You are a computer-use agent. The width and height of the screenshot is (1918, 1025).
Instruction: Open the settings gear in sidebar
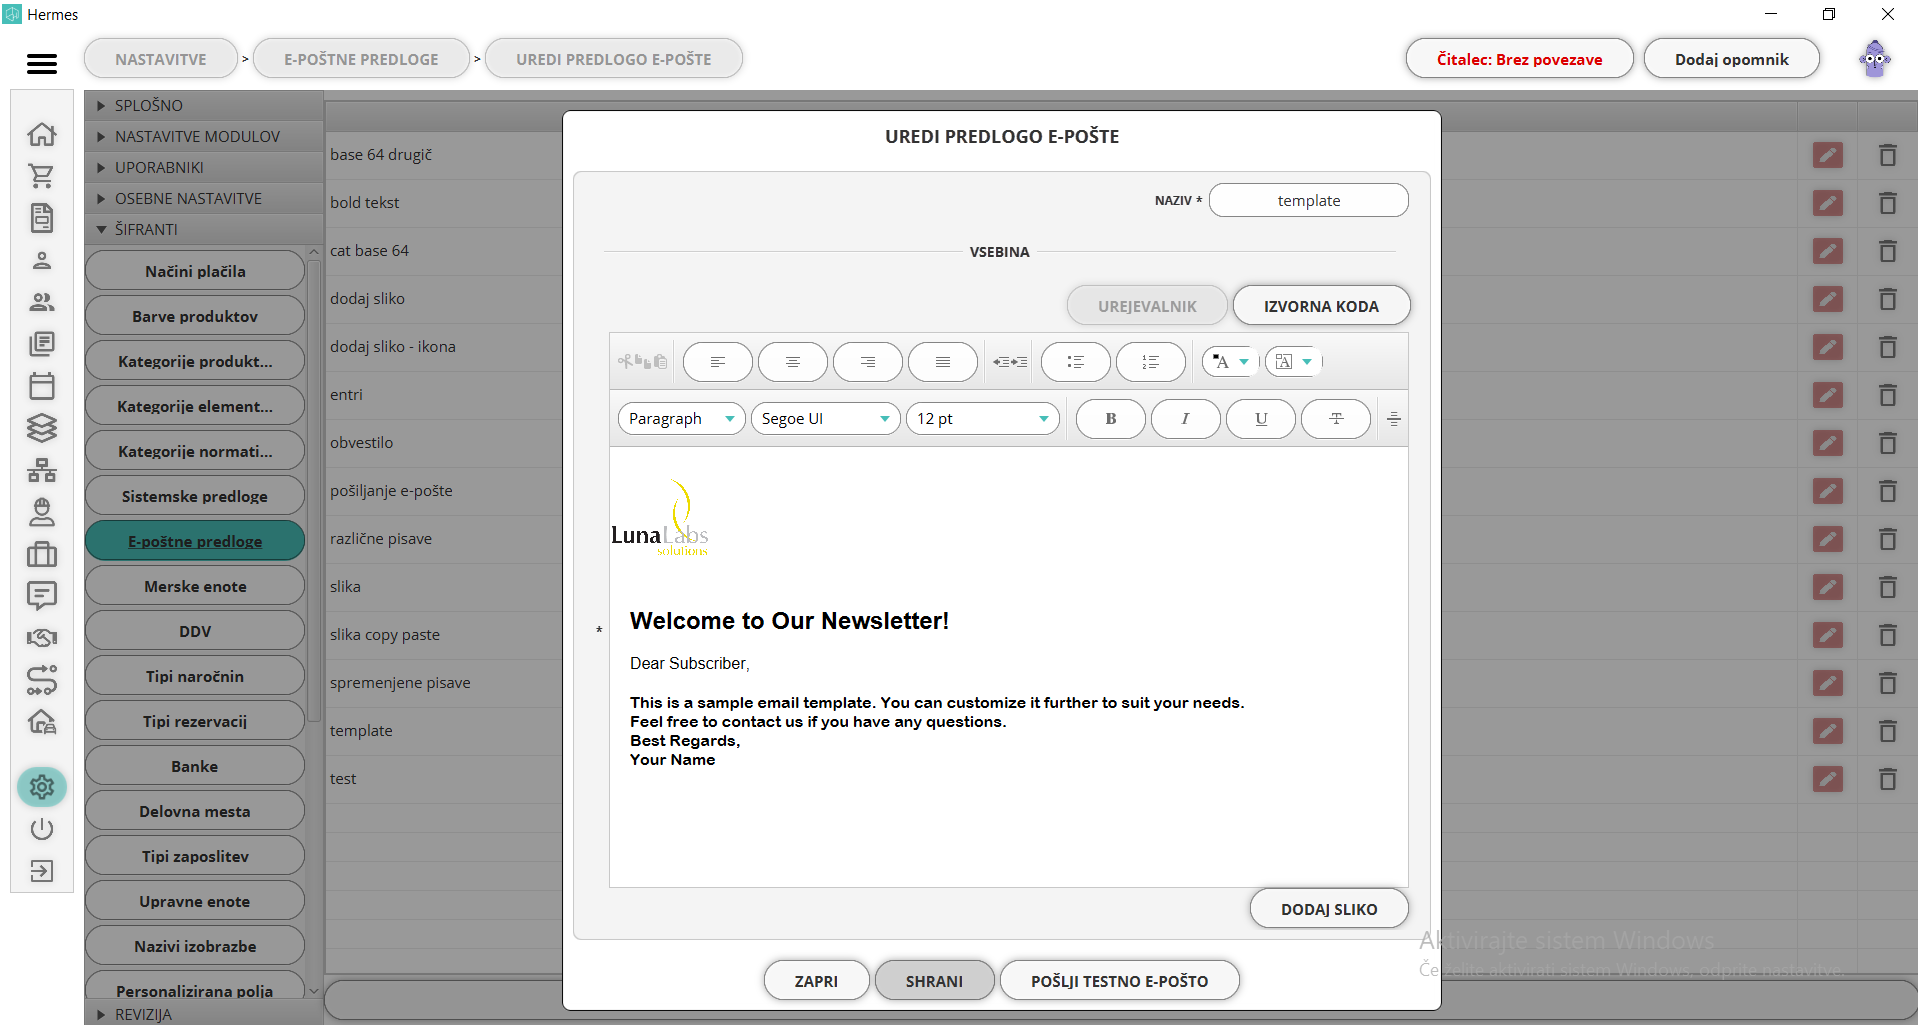click(42, 787)
